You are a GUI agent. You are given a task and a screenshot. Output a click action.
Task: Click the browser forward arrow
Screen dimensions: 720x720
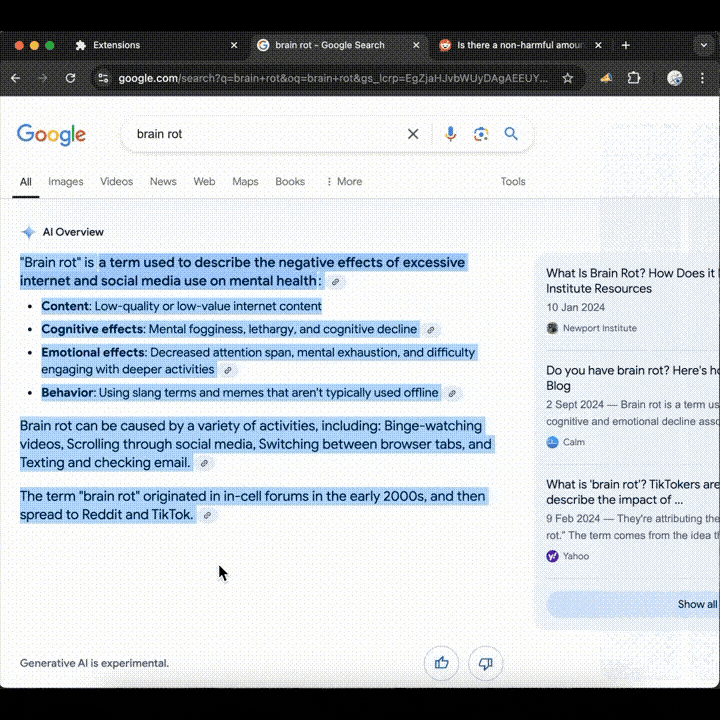tap(43, 78)
